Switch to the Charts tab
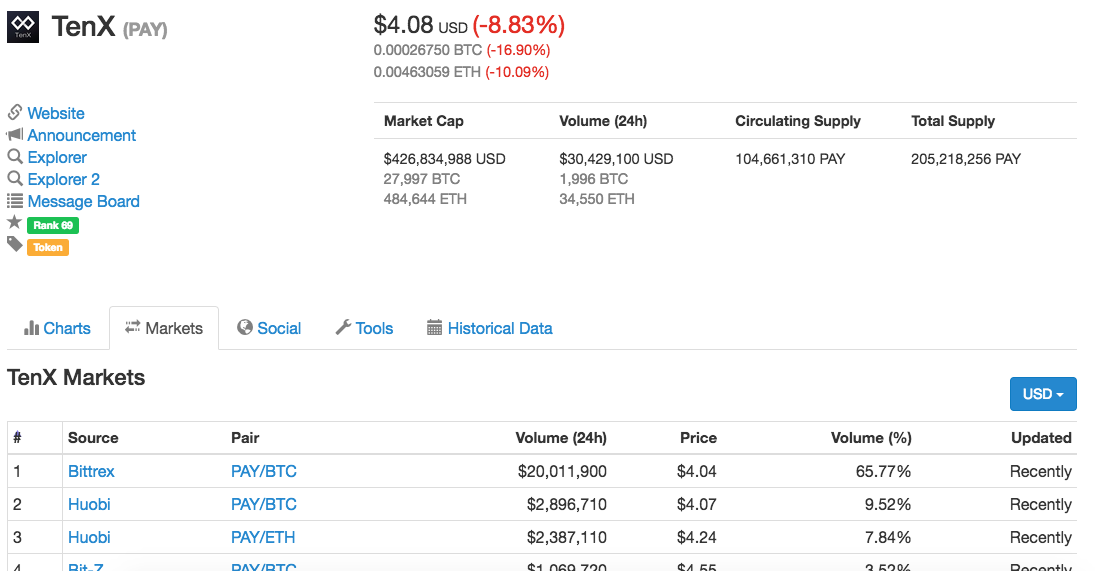 (57, 328)
